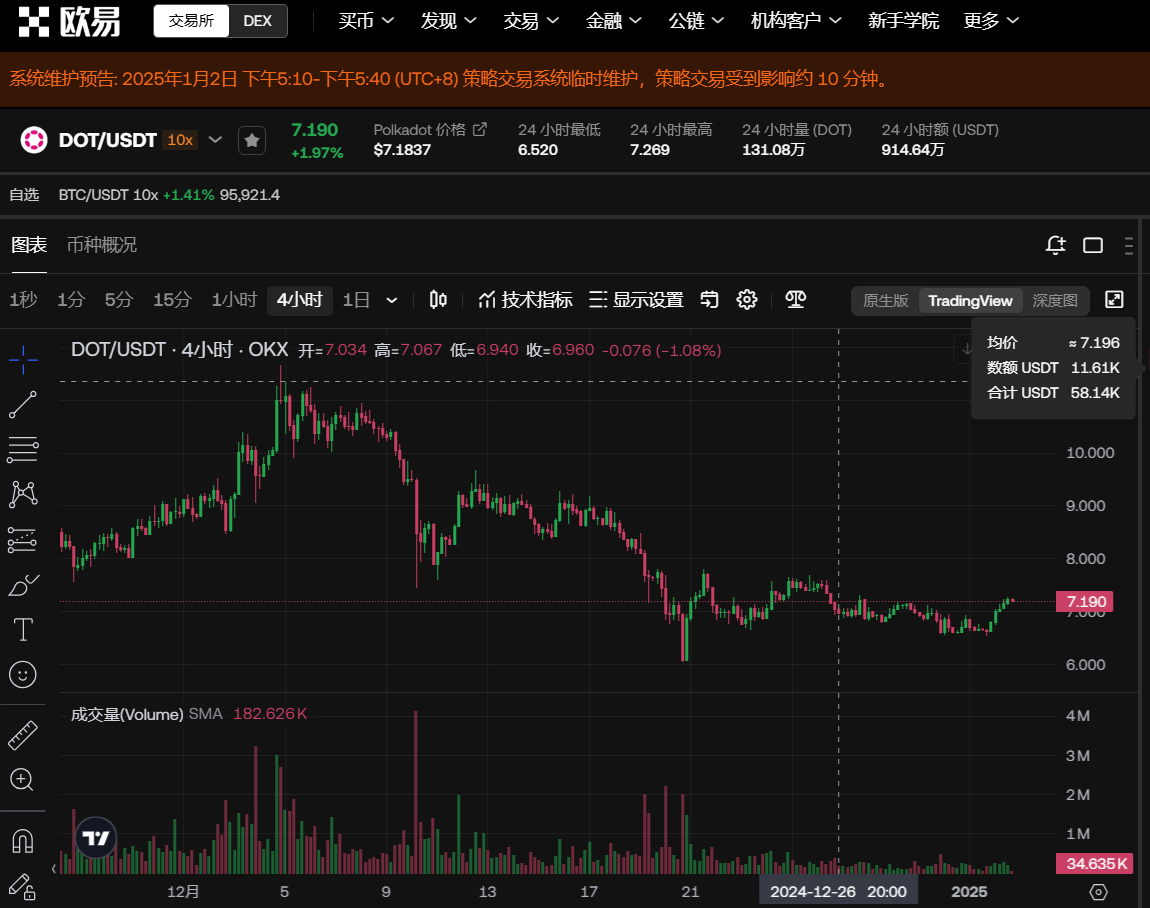Open the 新手学院 menu item
The image size is (1150, 908).
click(x=903, y=21)
